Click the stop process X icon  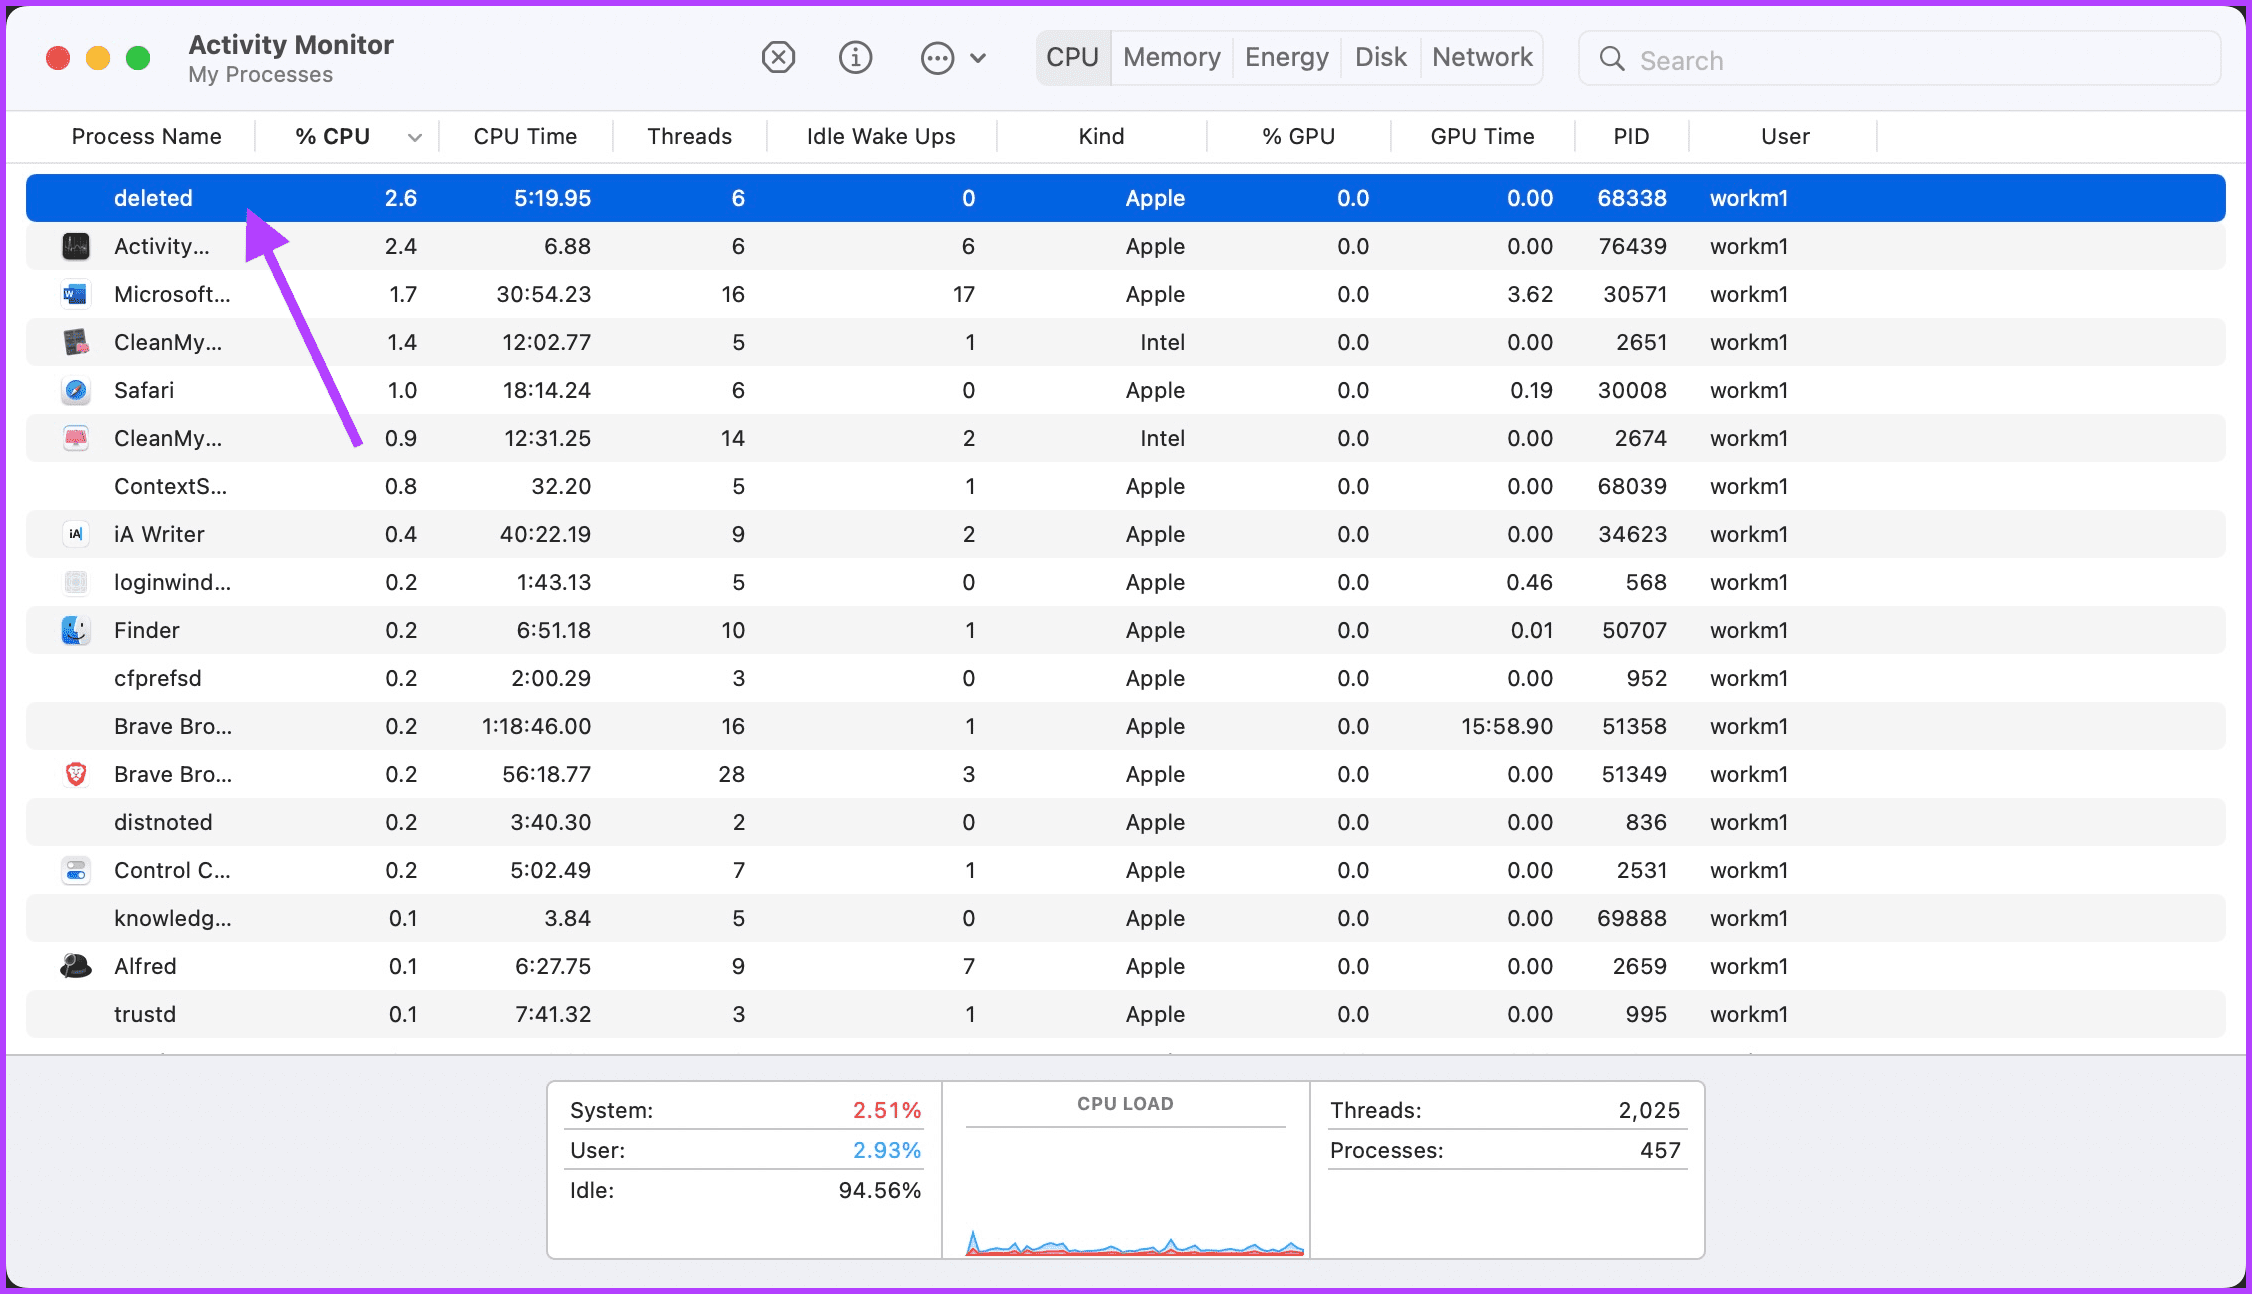point(778,58)
